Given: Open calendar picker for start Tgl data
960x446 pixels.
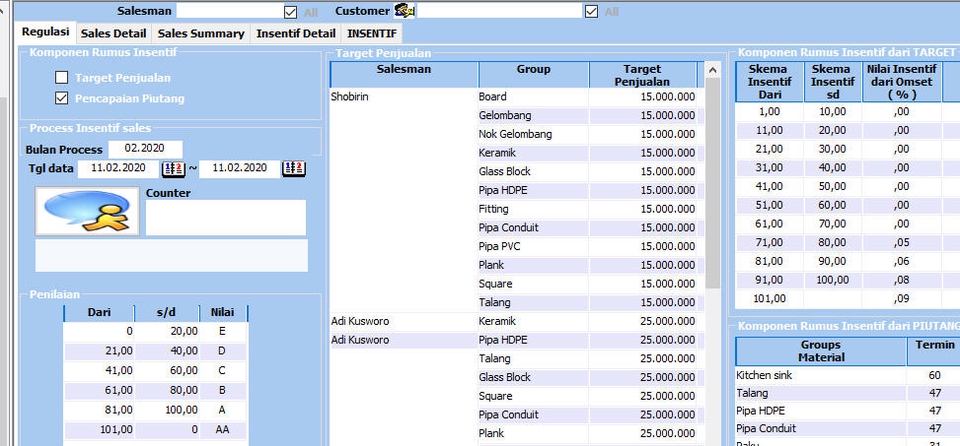Looking at the screenshot, I should (x=173, y=168).
